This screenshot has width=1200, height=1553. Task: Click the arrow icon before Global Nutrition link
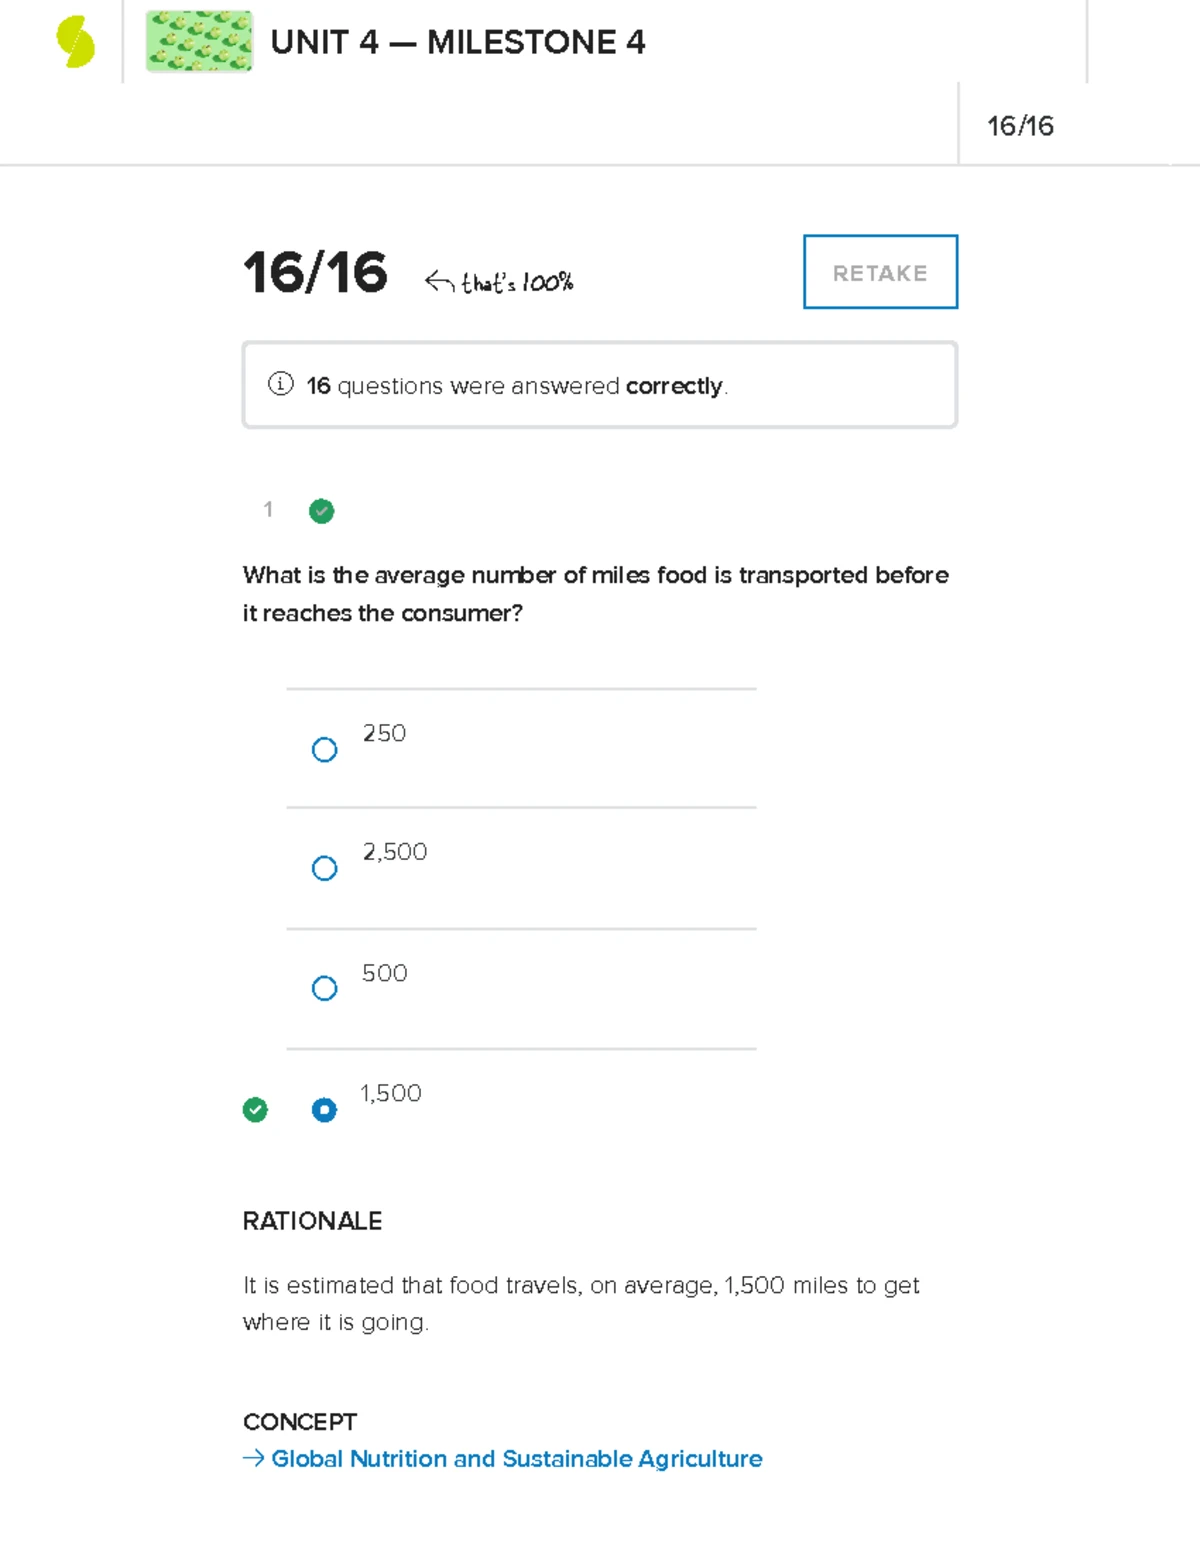253,1459
